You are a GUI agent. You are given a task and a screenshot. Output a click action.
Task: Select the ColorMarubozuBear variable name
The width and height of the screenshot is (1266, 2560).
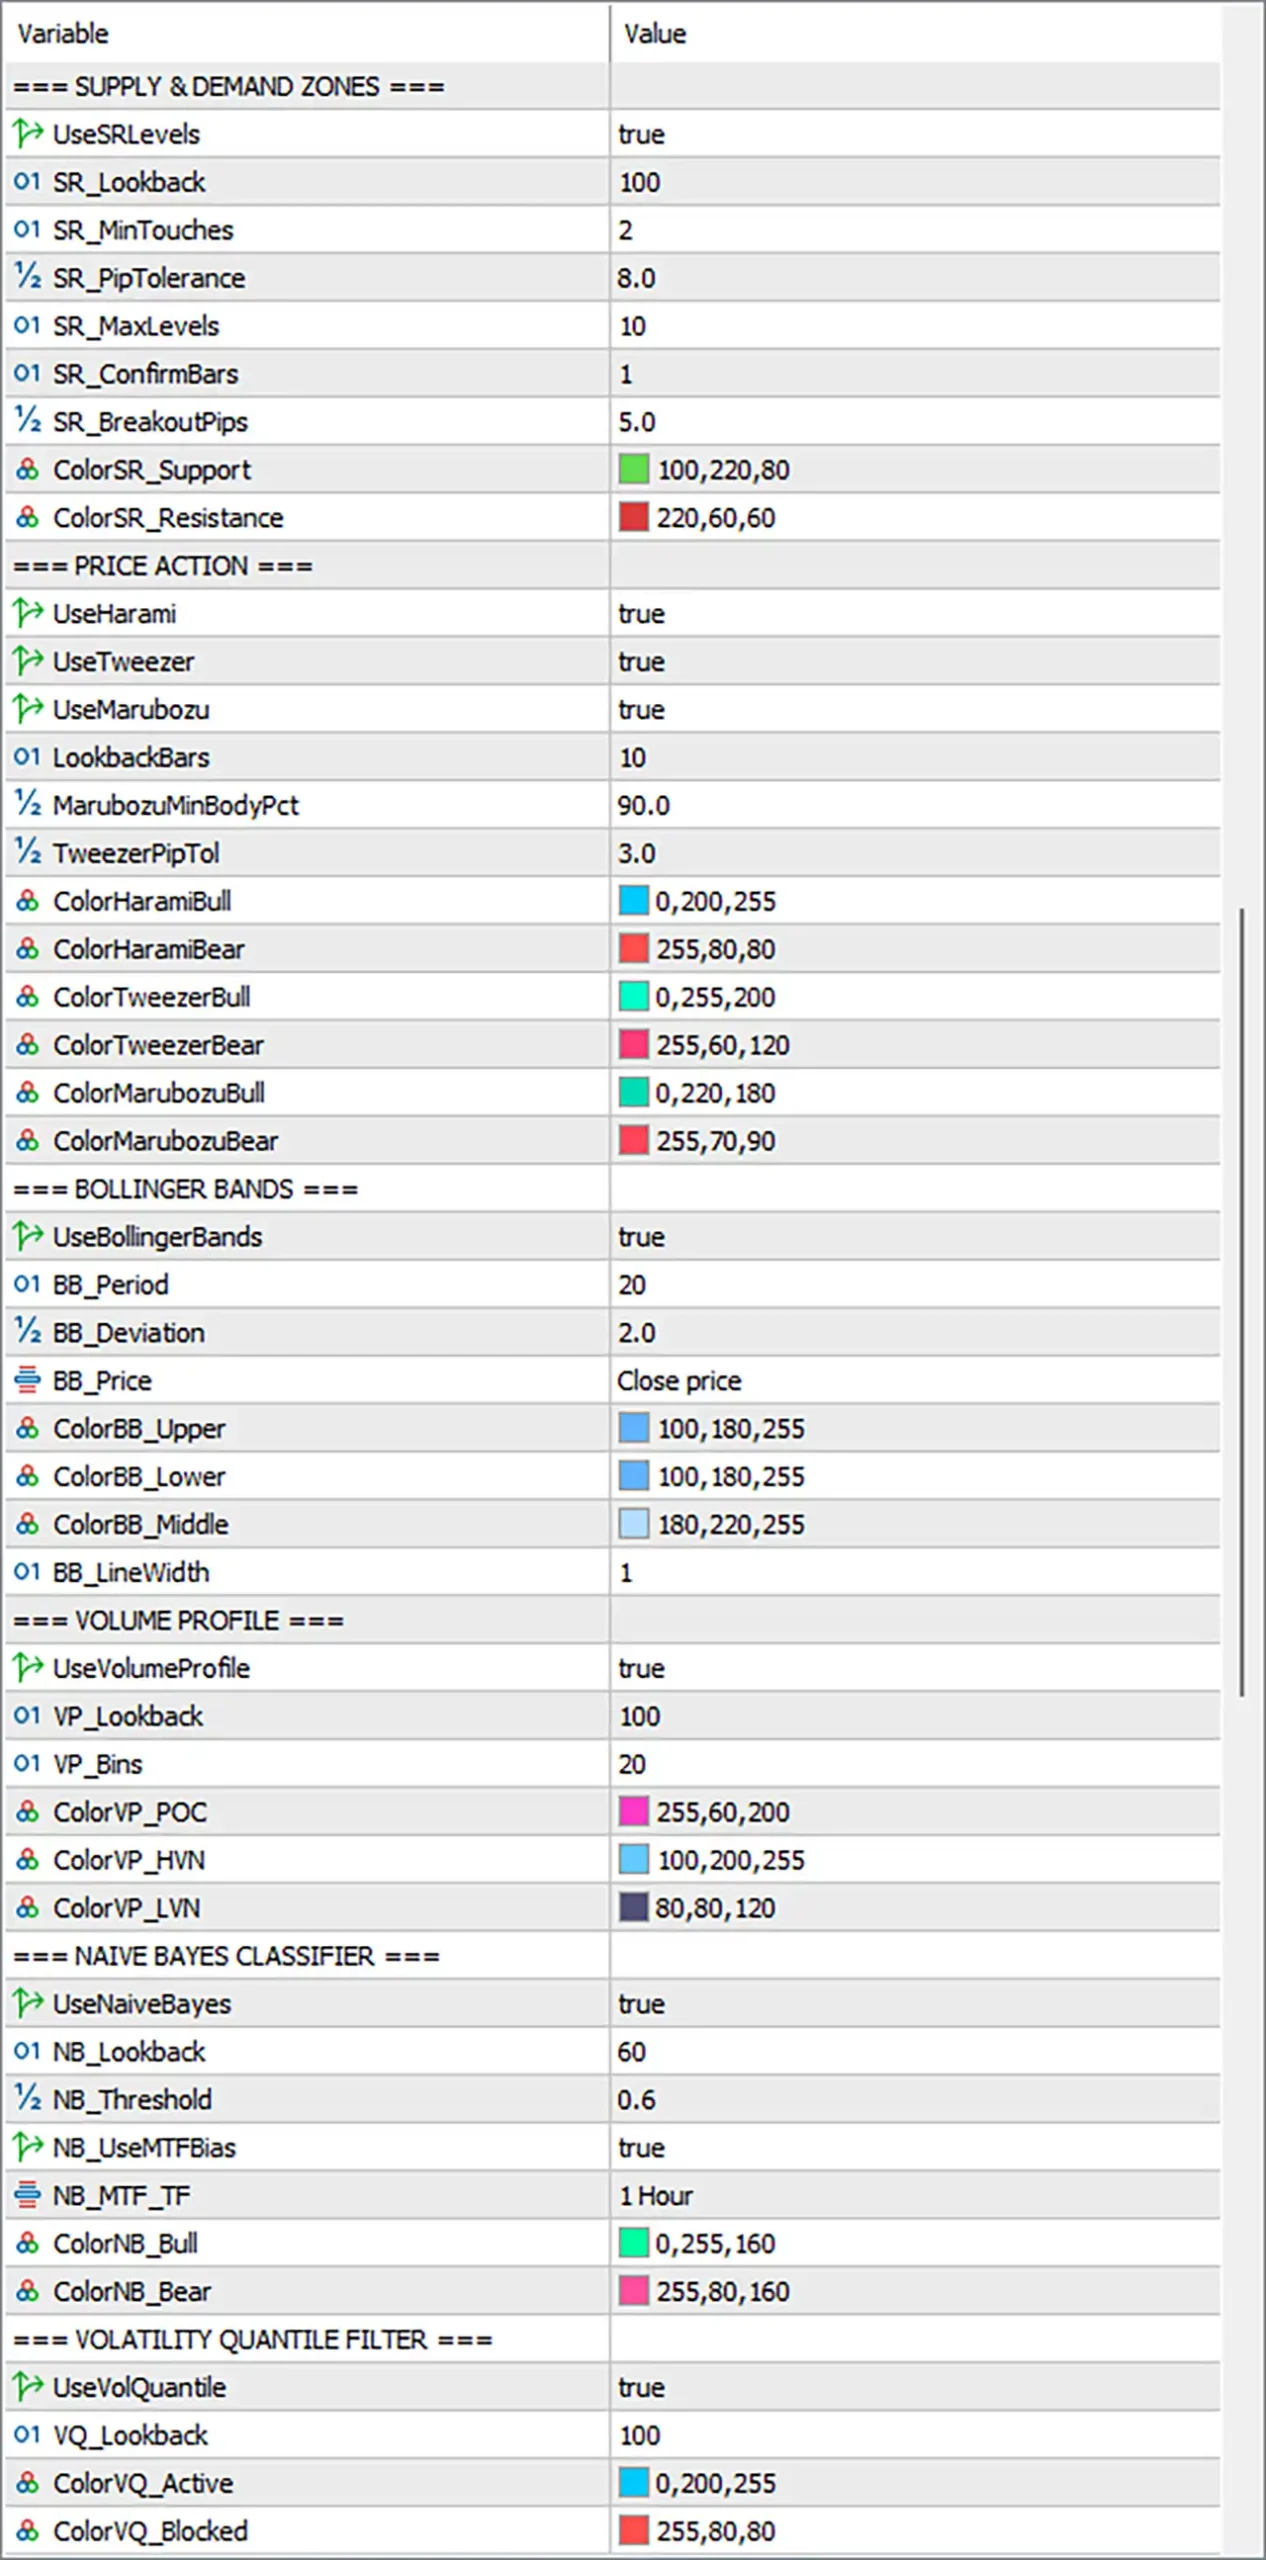(166, 1140)
